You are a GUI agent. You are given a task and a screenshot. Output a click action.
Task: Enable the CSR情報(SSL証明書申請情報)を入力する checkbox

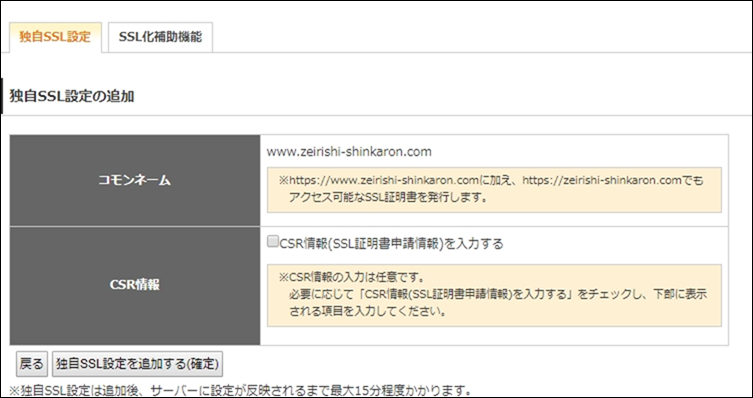coord(273,241)
